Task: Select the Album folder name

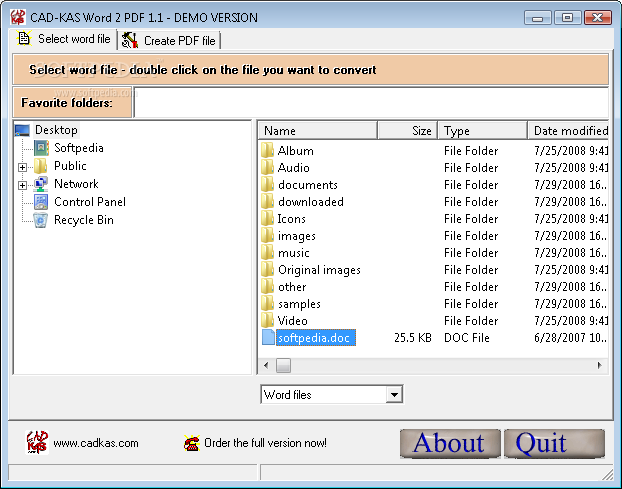Action: (296, 151)
